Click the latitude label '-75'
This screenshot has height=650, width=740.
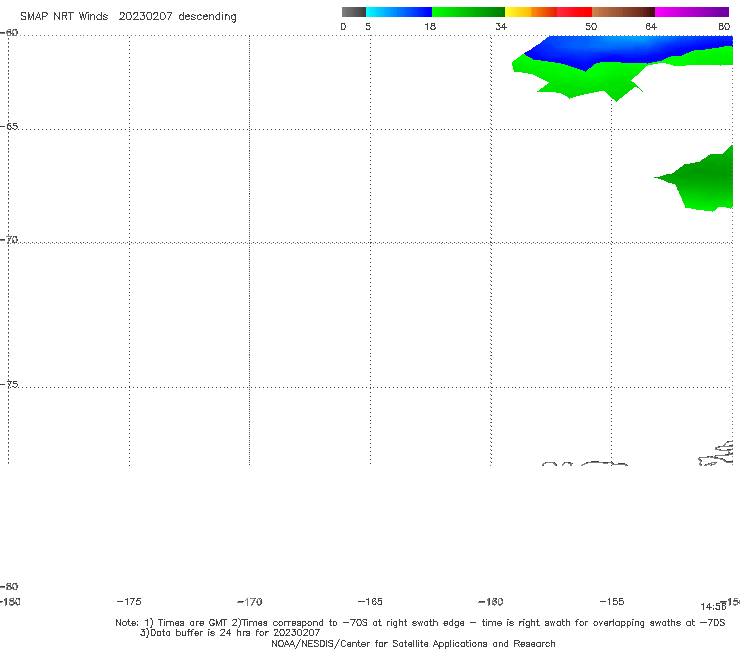pos(9,384)
